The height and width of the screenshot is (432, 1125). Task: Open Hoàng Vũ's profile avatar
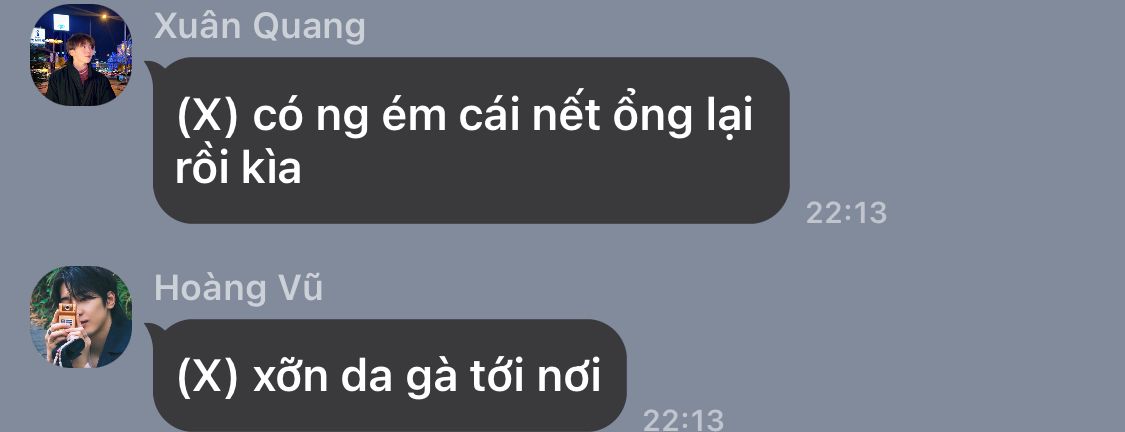click(x=80, y=317)
